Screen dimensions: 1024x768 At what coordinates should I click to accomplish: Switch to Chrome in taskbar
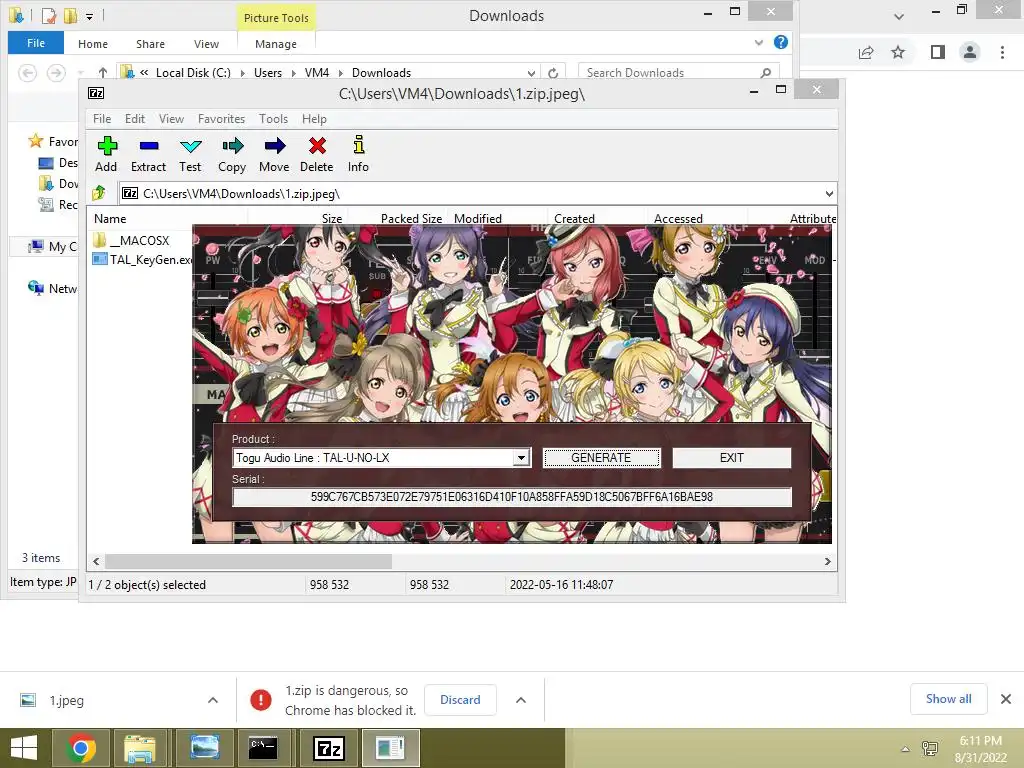[x=81, y=748]
